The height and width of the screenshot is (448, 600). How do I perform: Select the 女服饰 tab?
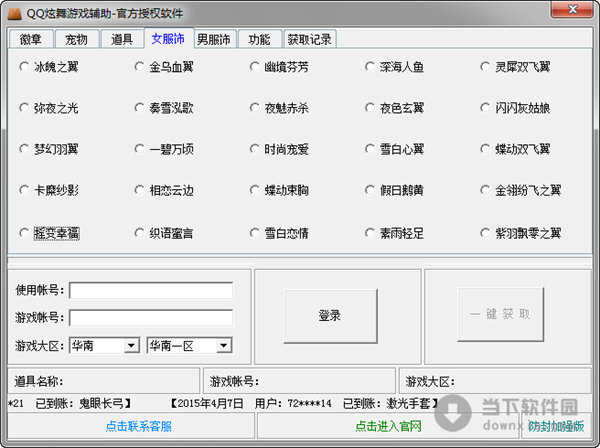[168, 38]
